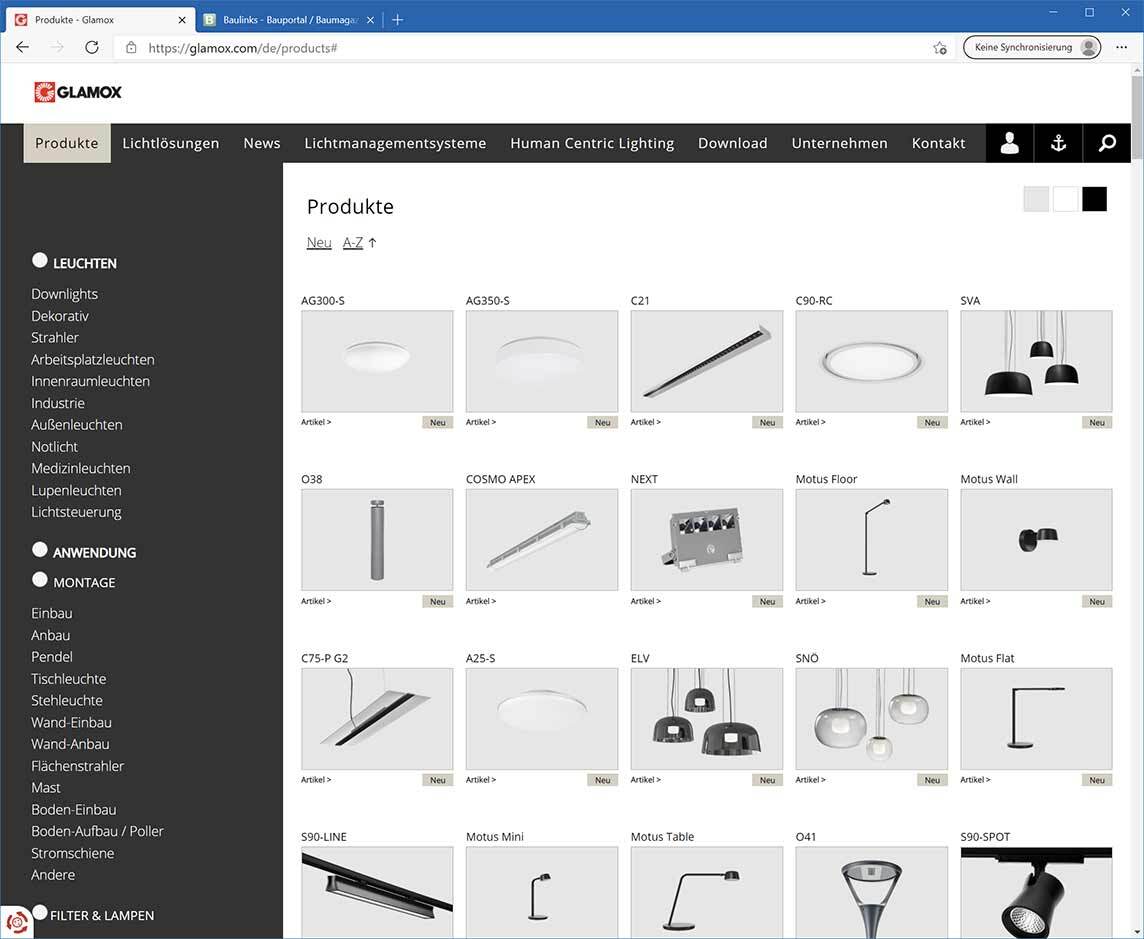Click the sort direction arrow beside A-Z
This screenshot has width=1144, height=939.
372,243
